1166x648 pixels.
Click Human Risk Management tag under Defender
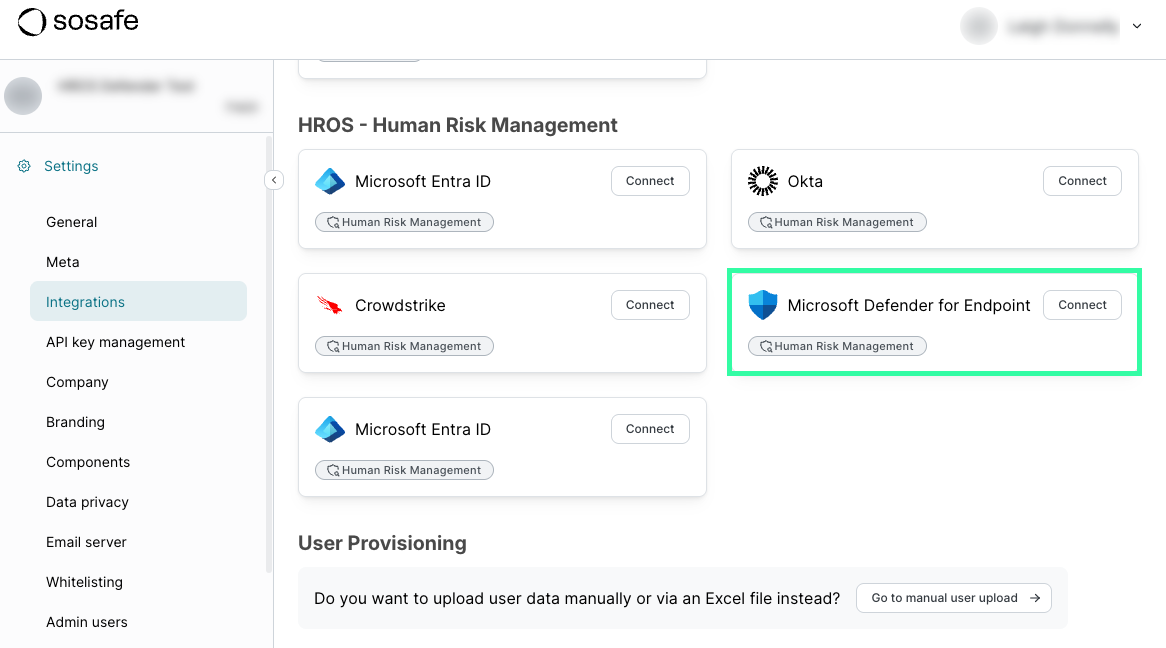[837, 346]
